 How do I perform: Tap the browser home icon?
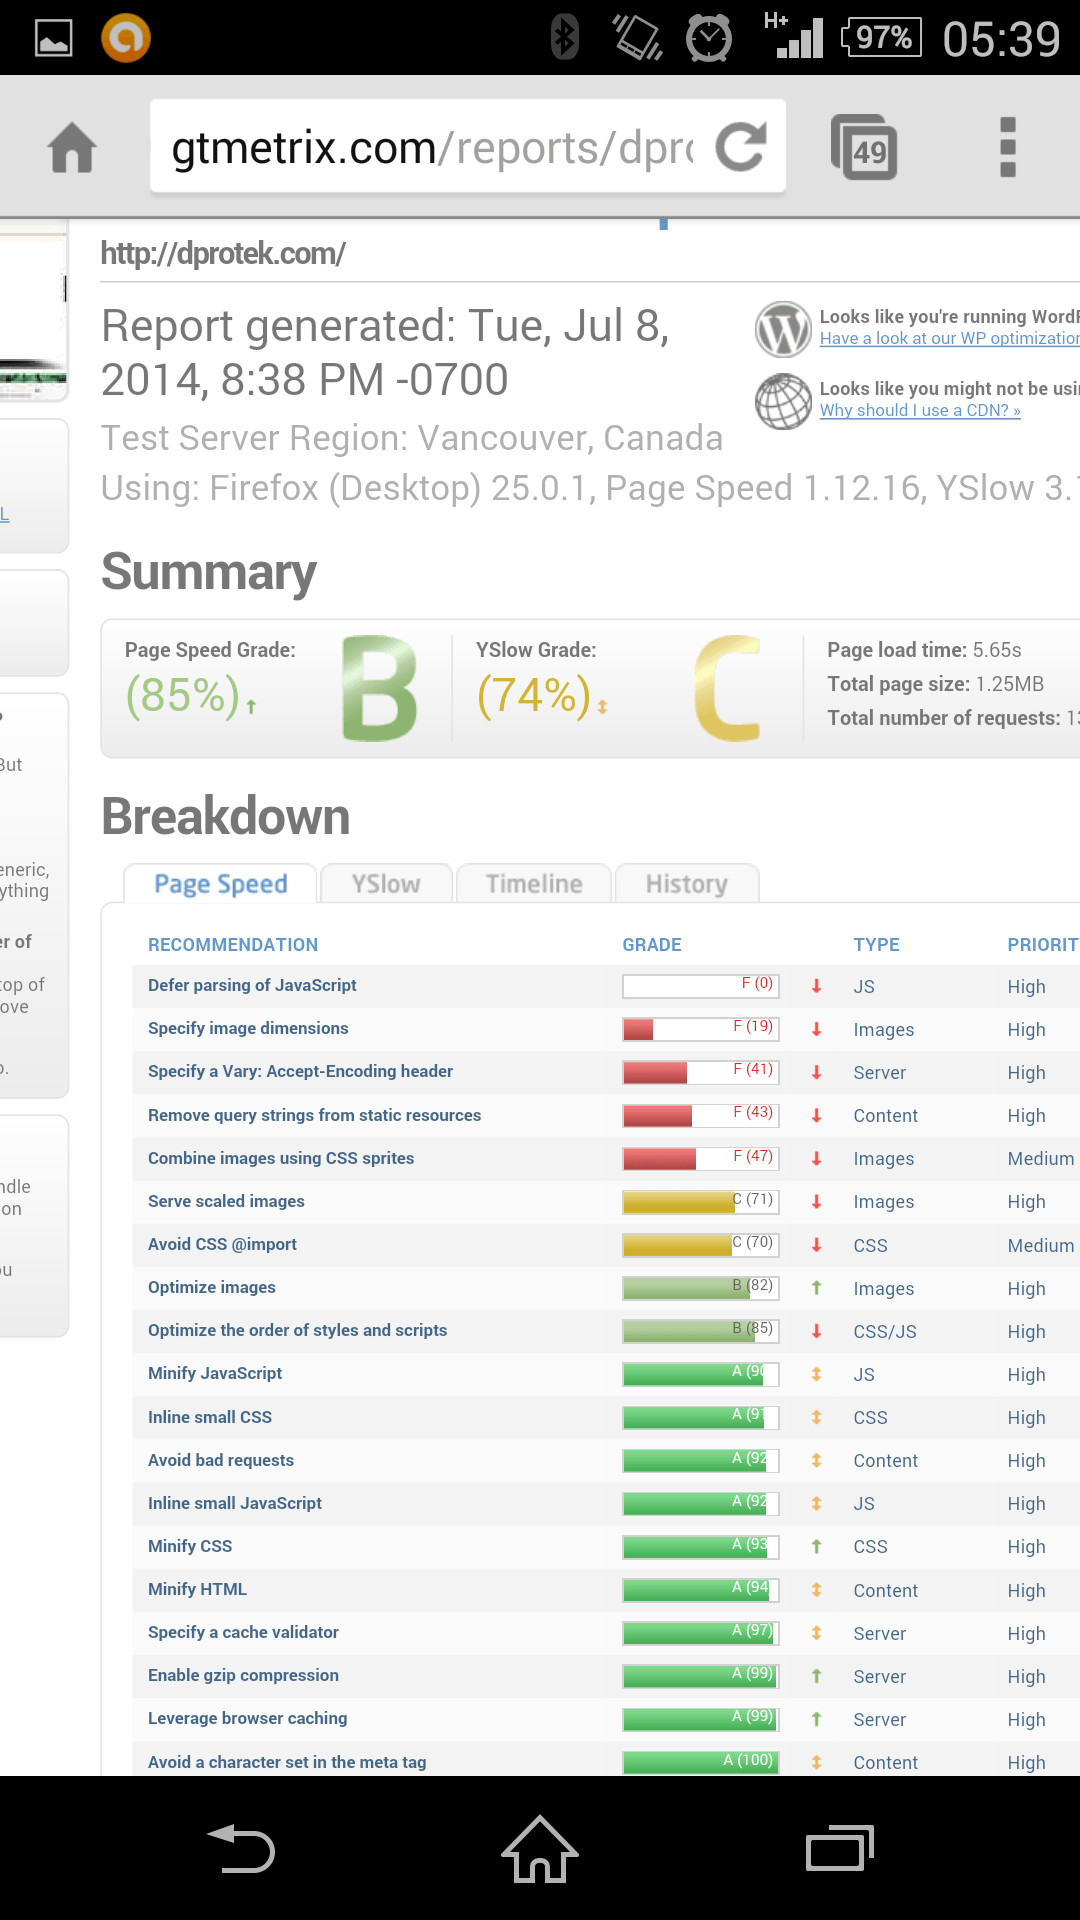pos(72,147)
